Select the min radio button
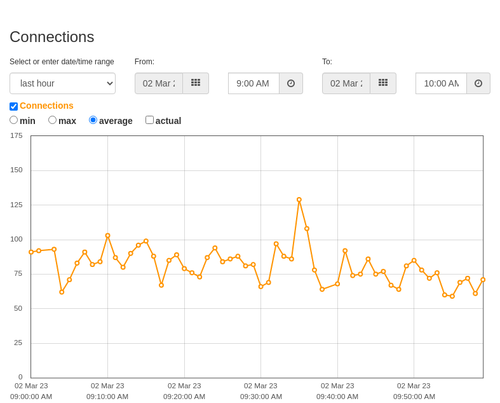This screenshot has height=403, width=500. coord(14,120)
